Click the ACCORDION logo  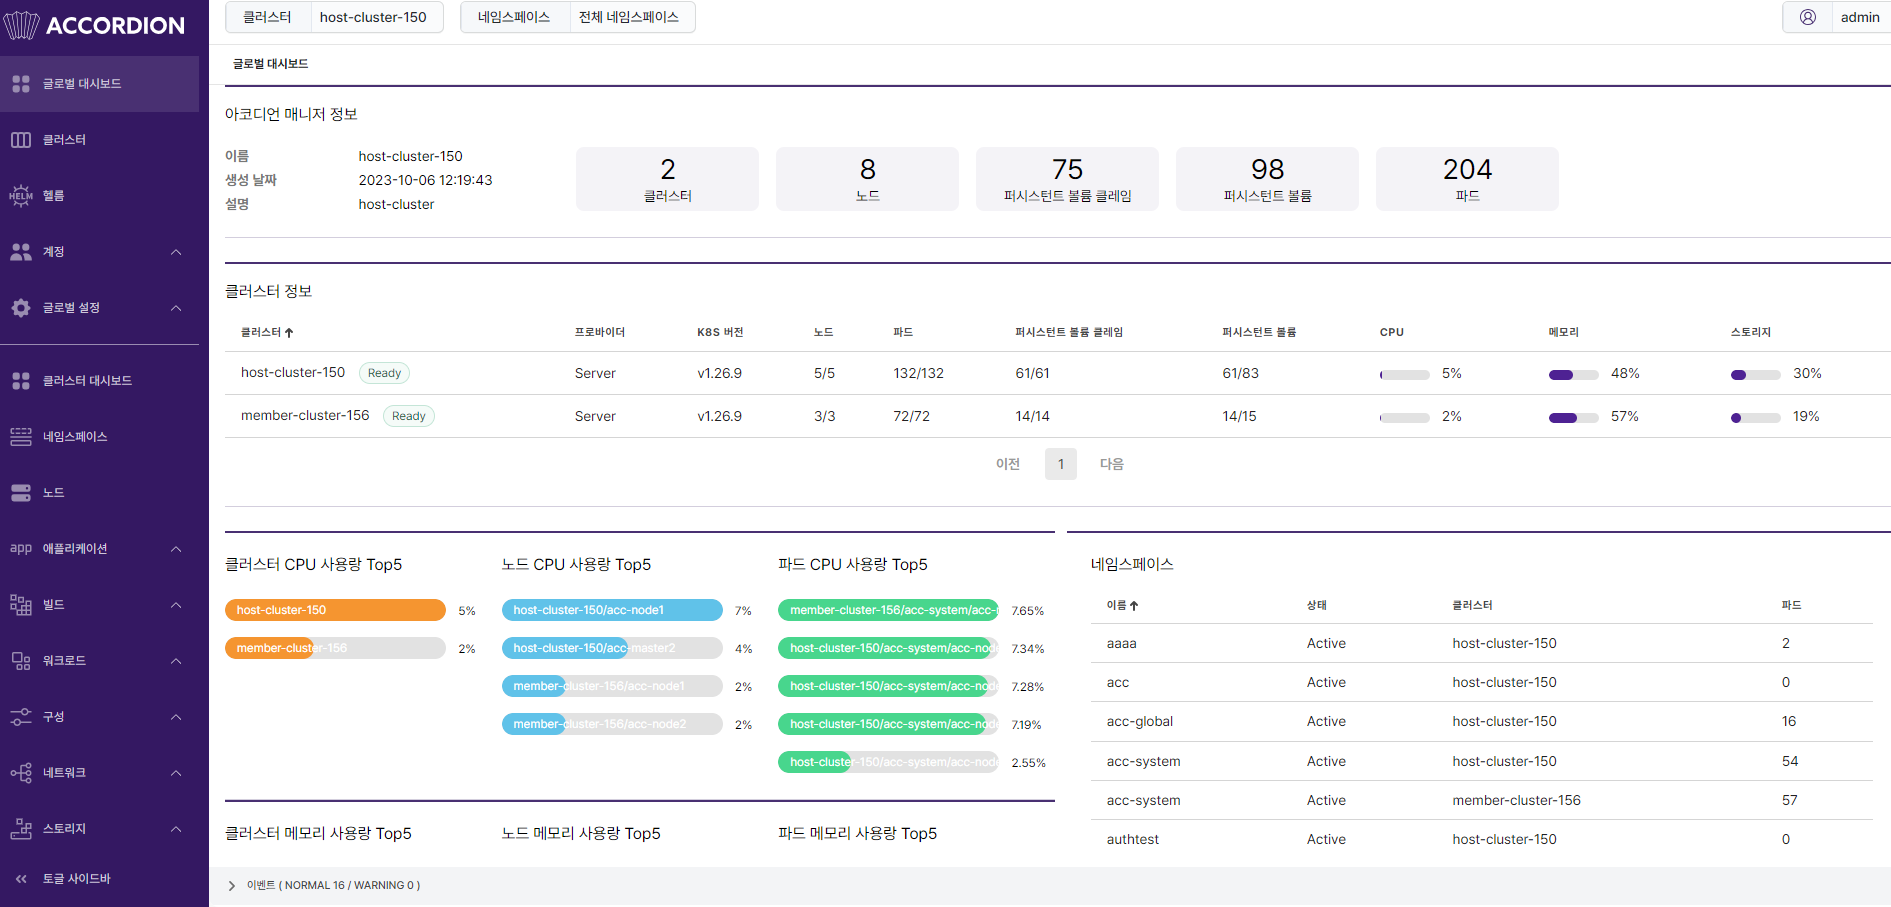tap(95, 25)
